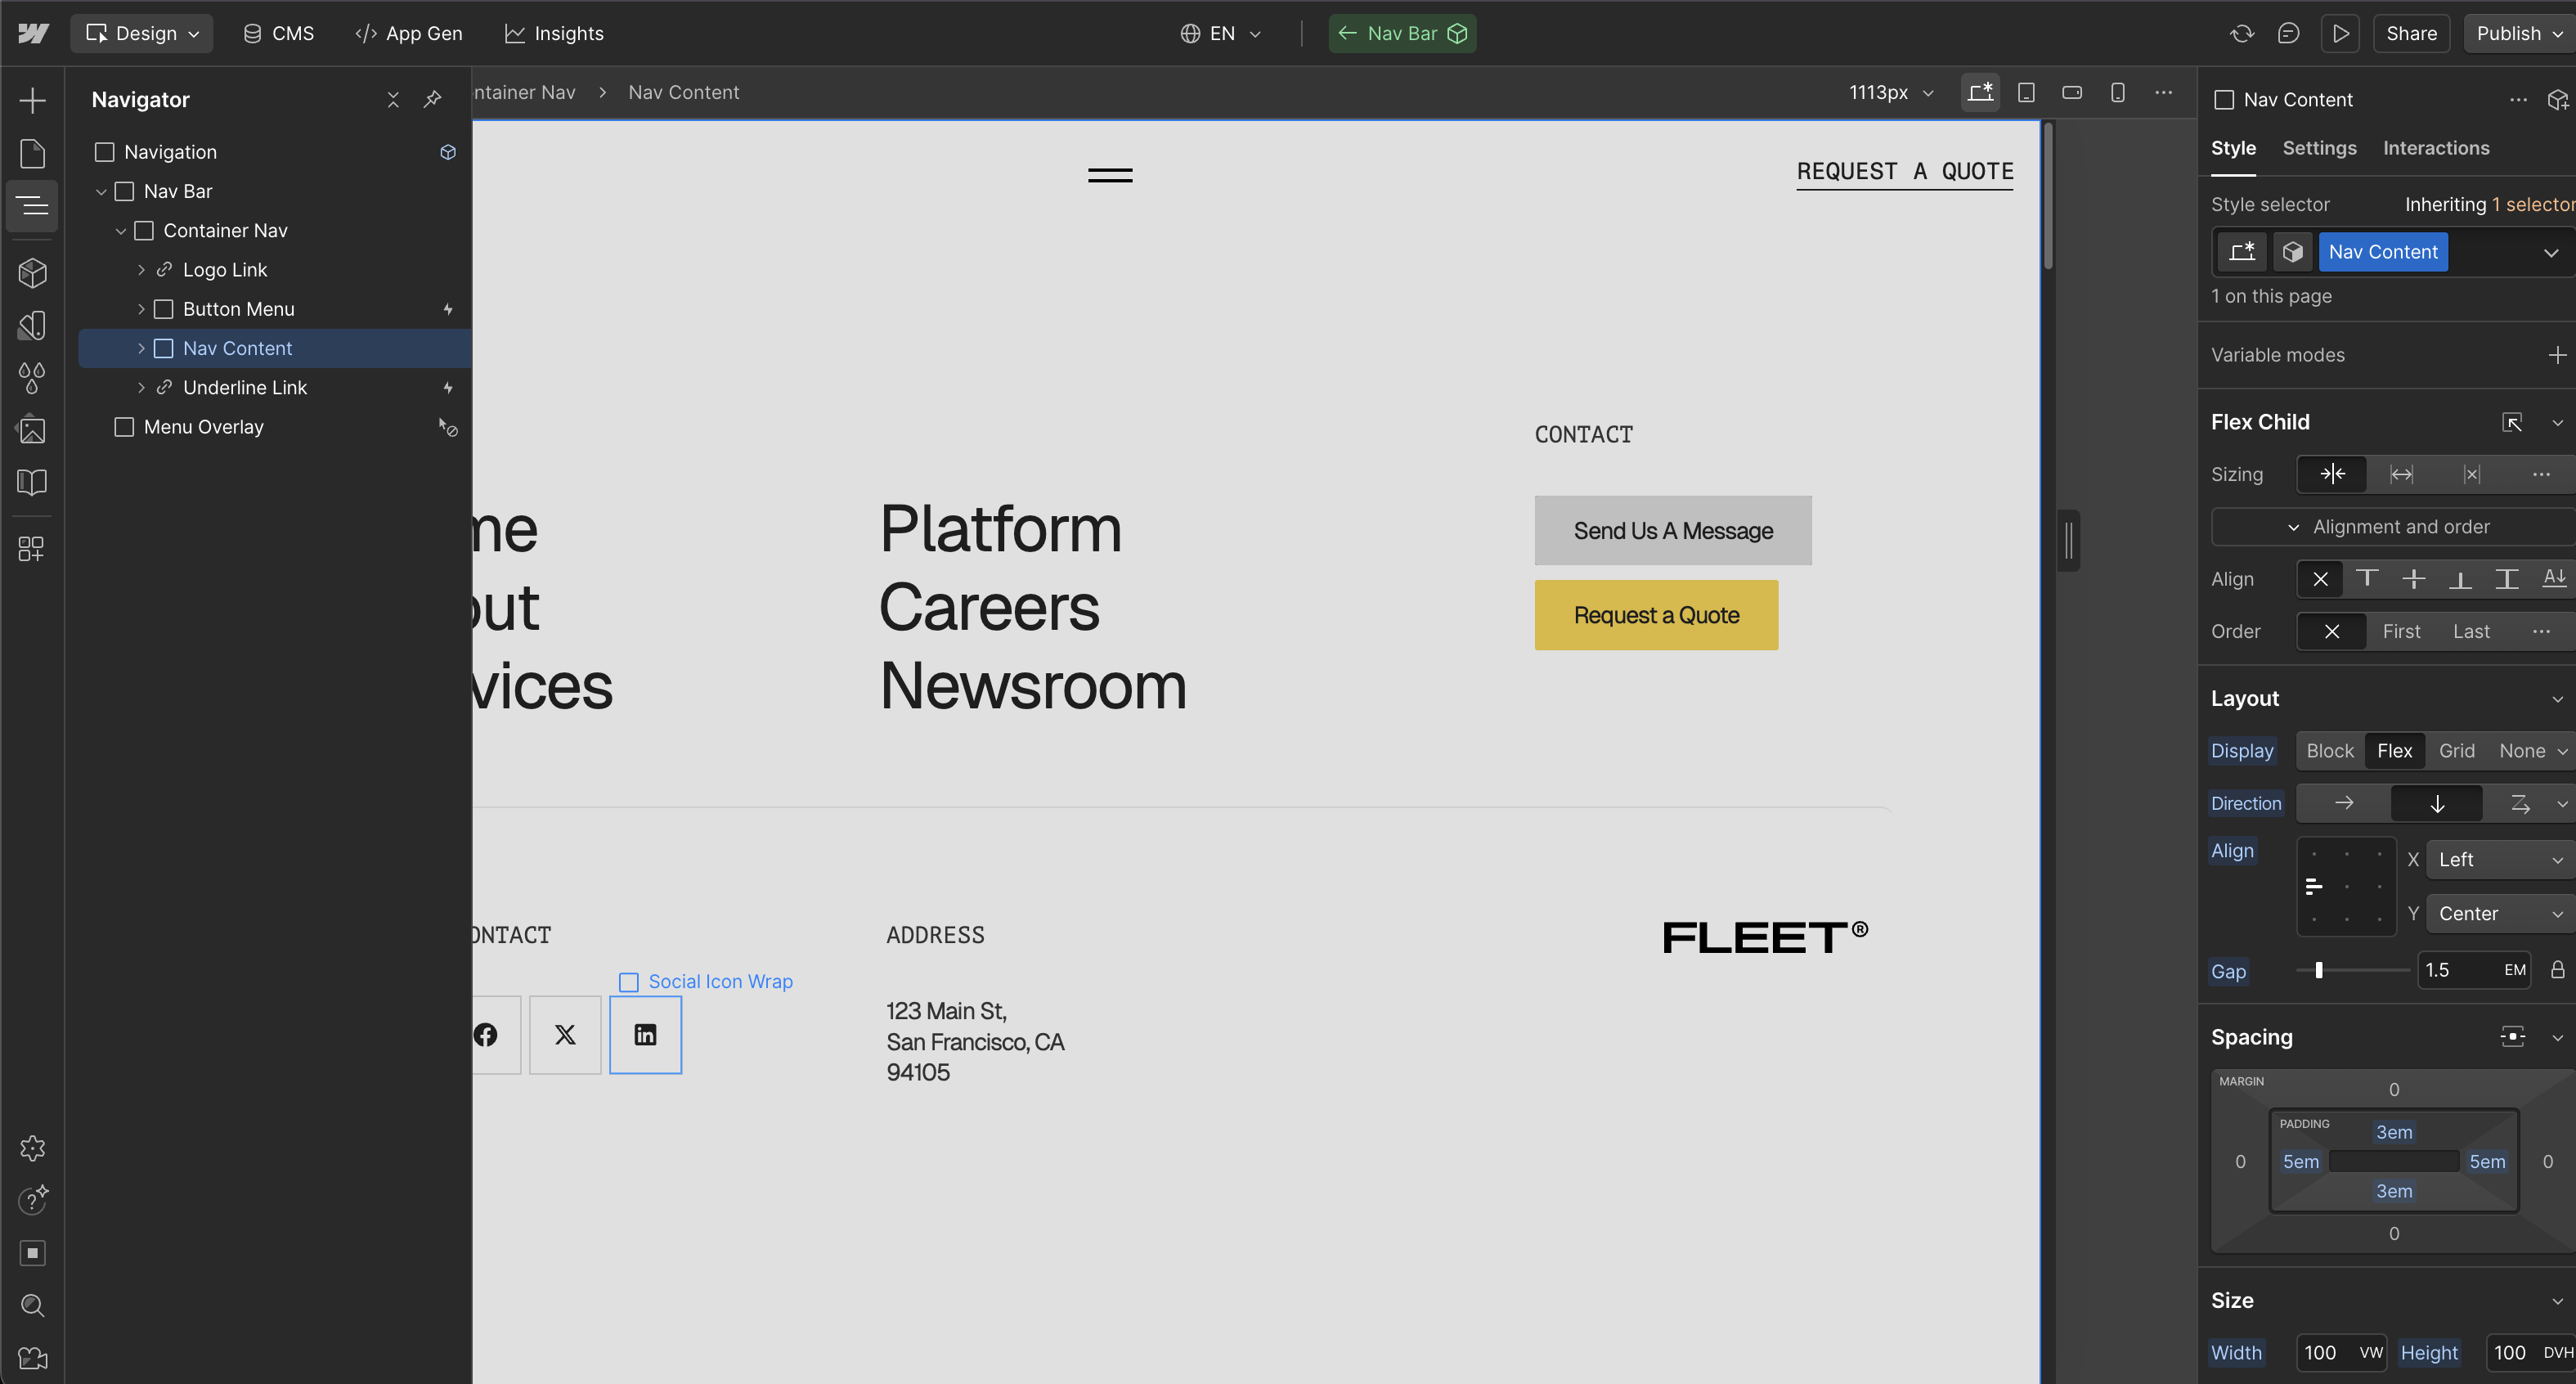Collapse the Container Nav tree item
Viewport: 2576px width, 1384px height.
click(x=121, y=231)
